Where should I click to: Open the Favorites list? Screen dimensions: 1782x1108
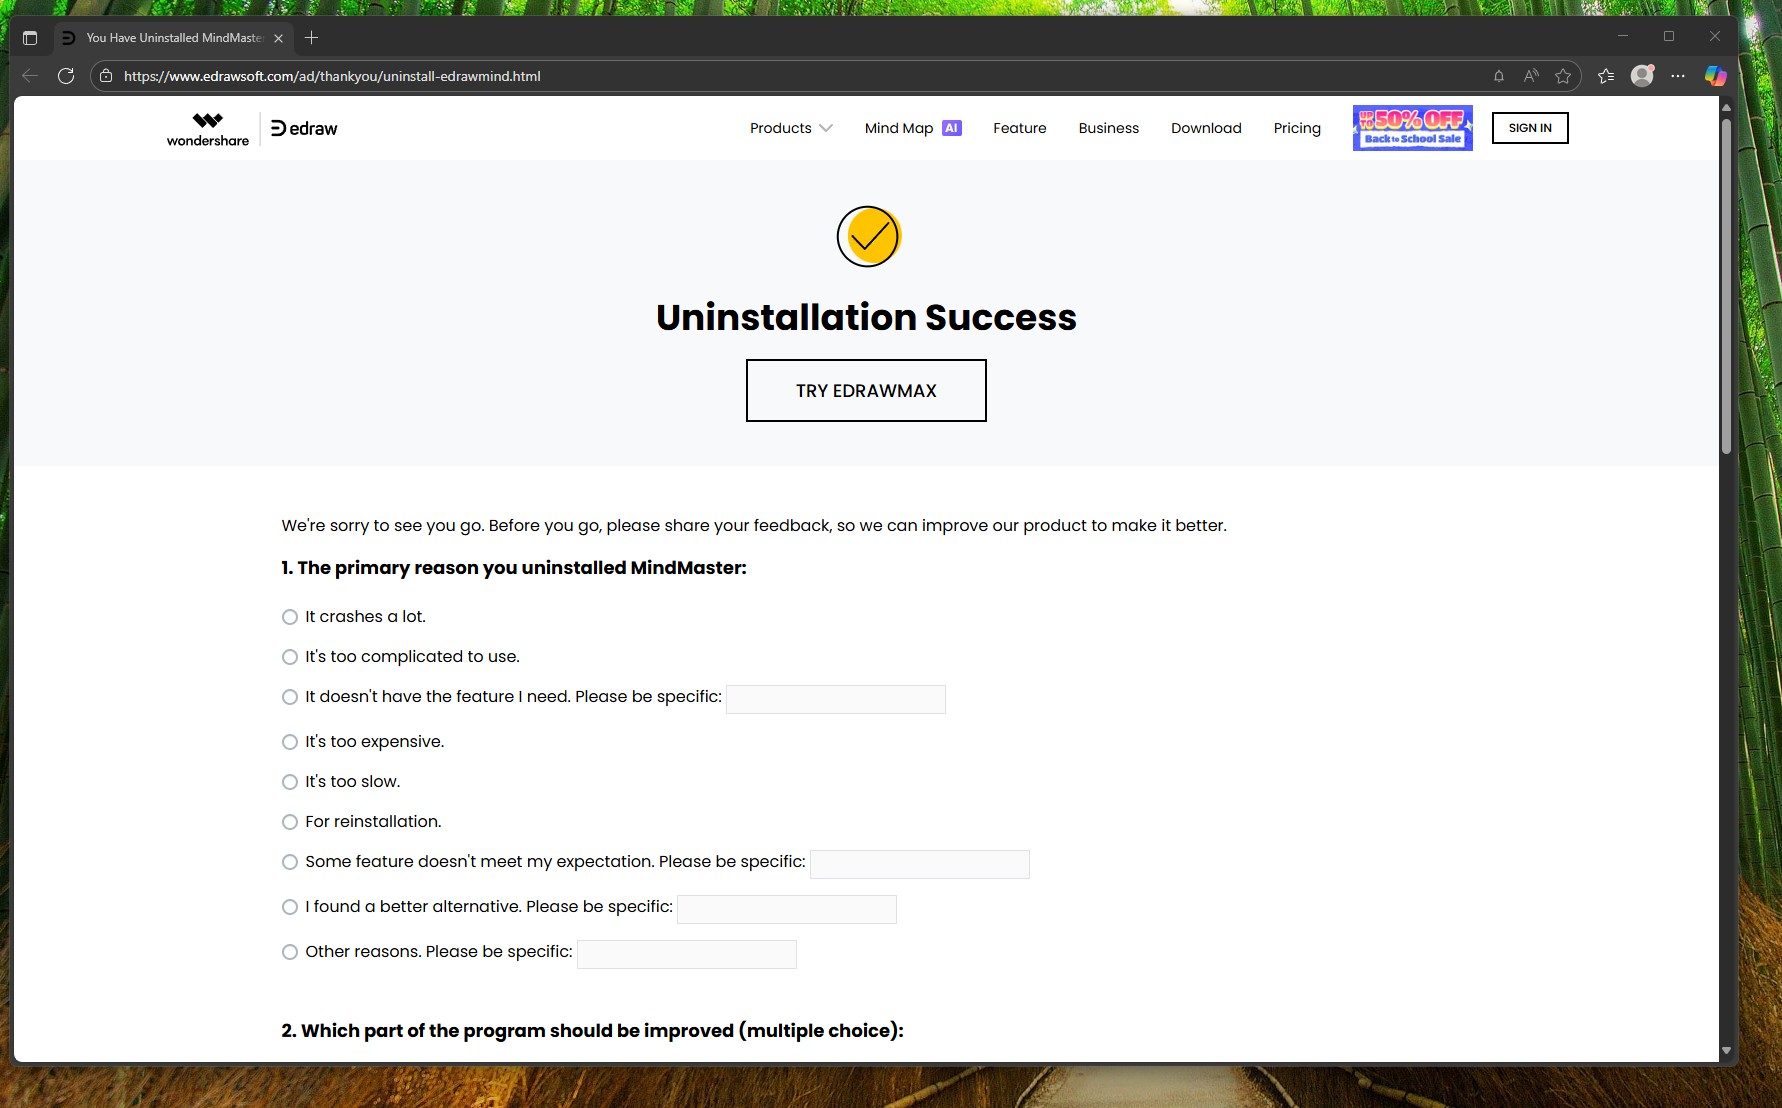tap(1606, 76)
